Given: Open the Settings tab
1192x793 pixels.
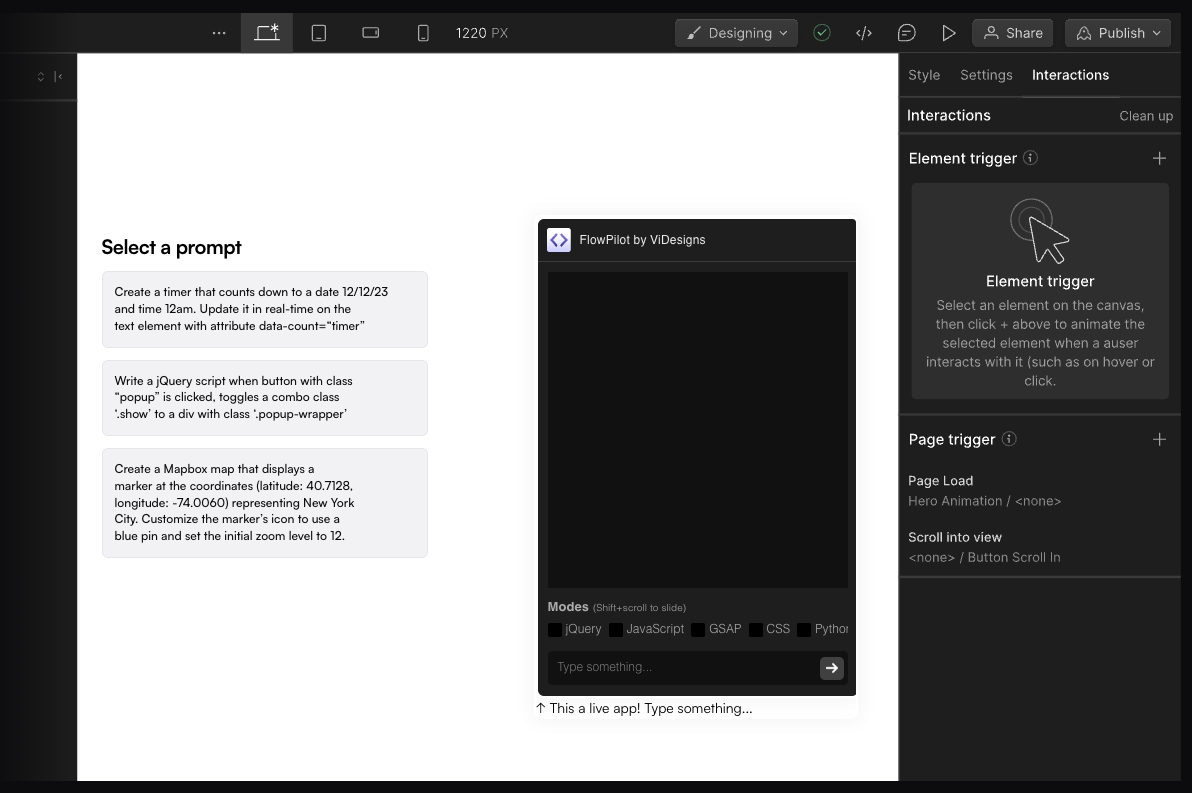Looking at the screenshot, I should (x=986, y=74).
